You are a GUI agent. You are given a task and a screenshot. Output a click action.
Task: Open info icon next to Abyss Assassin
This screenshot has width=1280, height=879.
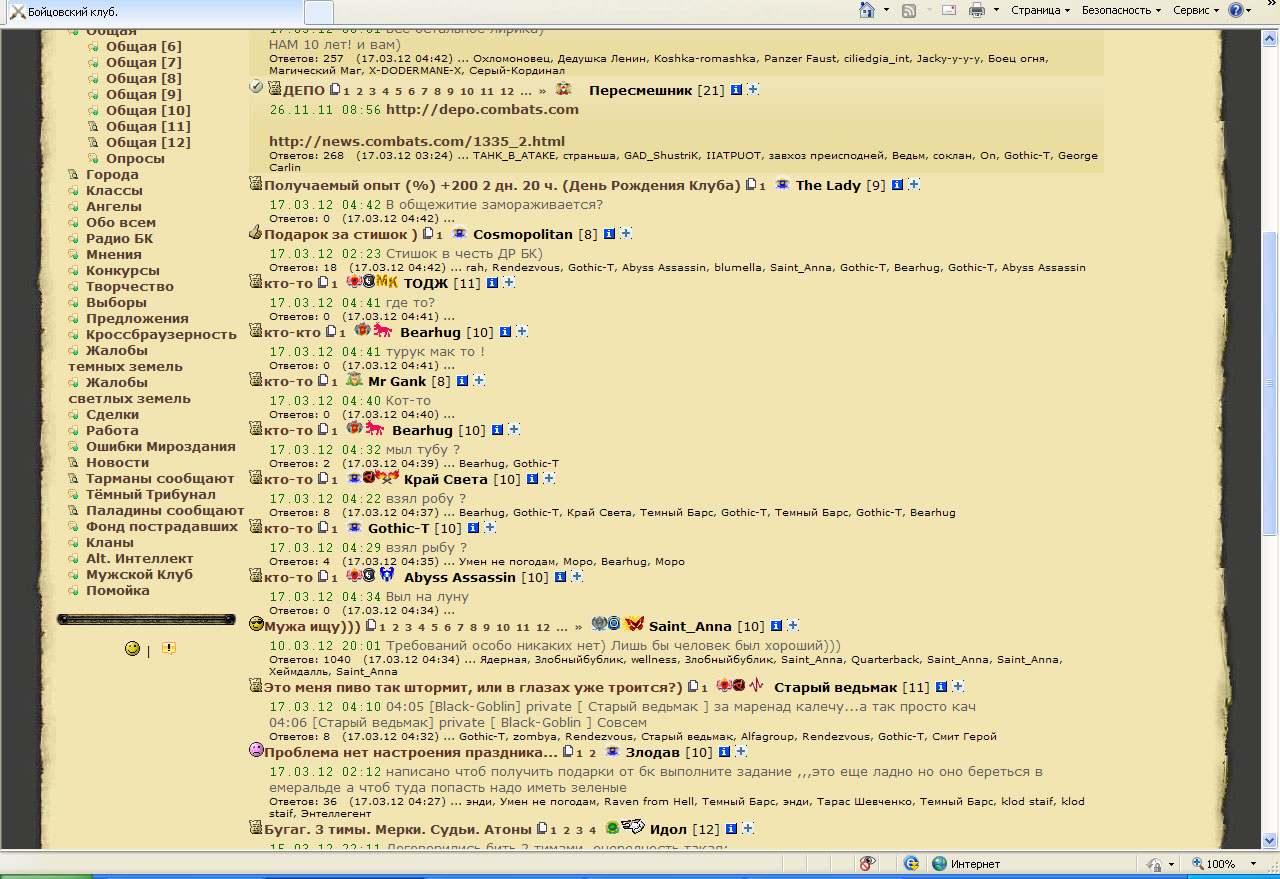(x=560, y=577)
